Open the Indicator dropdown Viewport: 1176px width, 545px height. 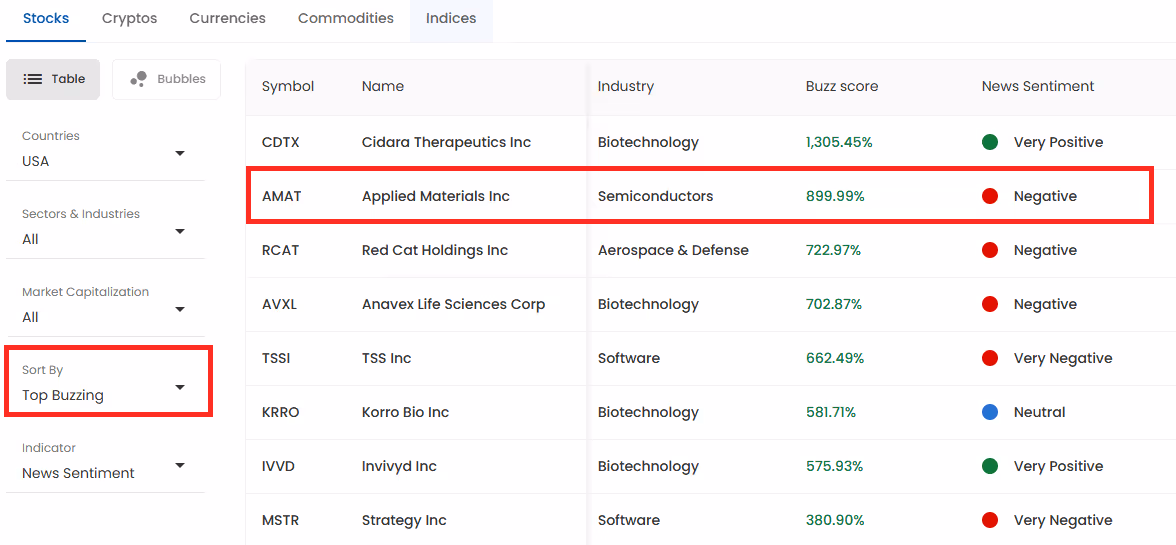click(x=105, y=465)
